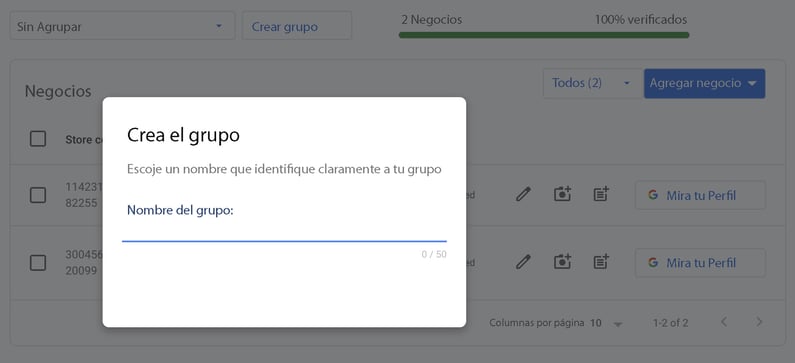This screenshot has width=795, height=363.
Task: Click the edit pencil icon for store 114231
Action: (523, 195)
